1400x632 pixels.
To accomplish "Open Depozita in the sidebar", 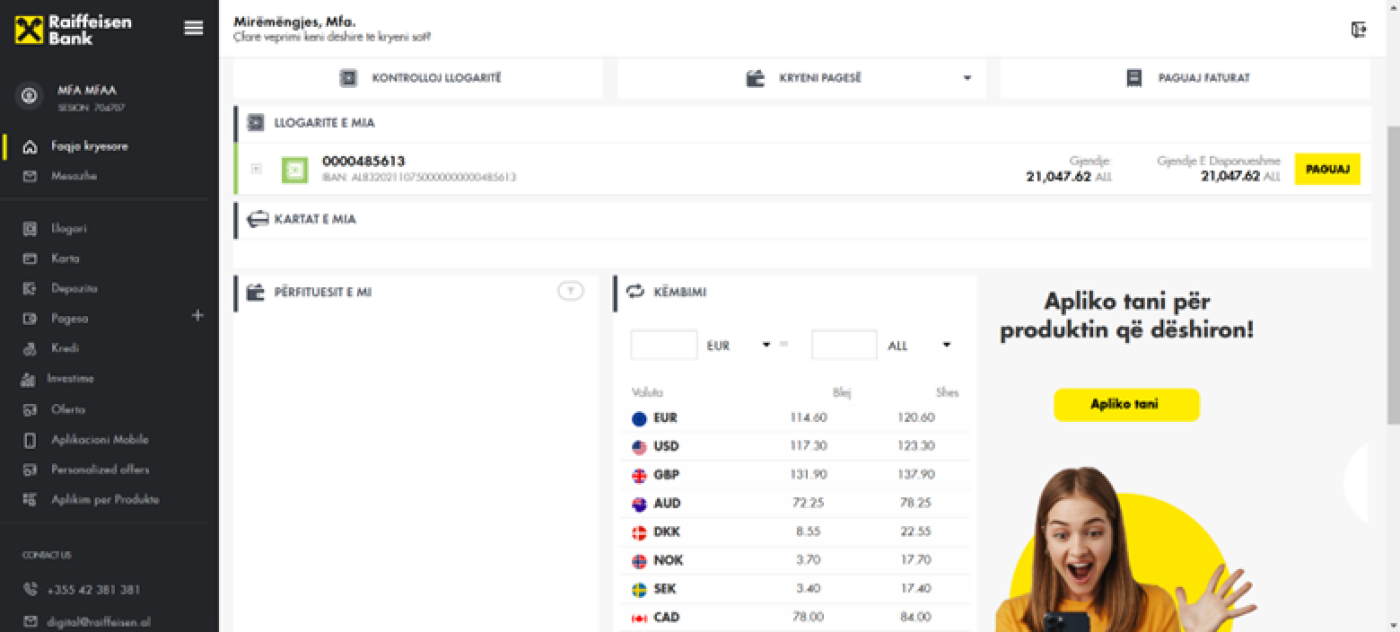I will point(74,288).
